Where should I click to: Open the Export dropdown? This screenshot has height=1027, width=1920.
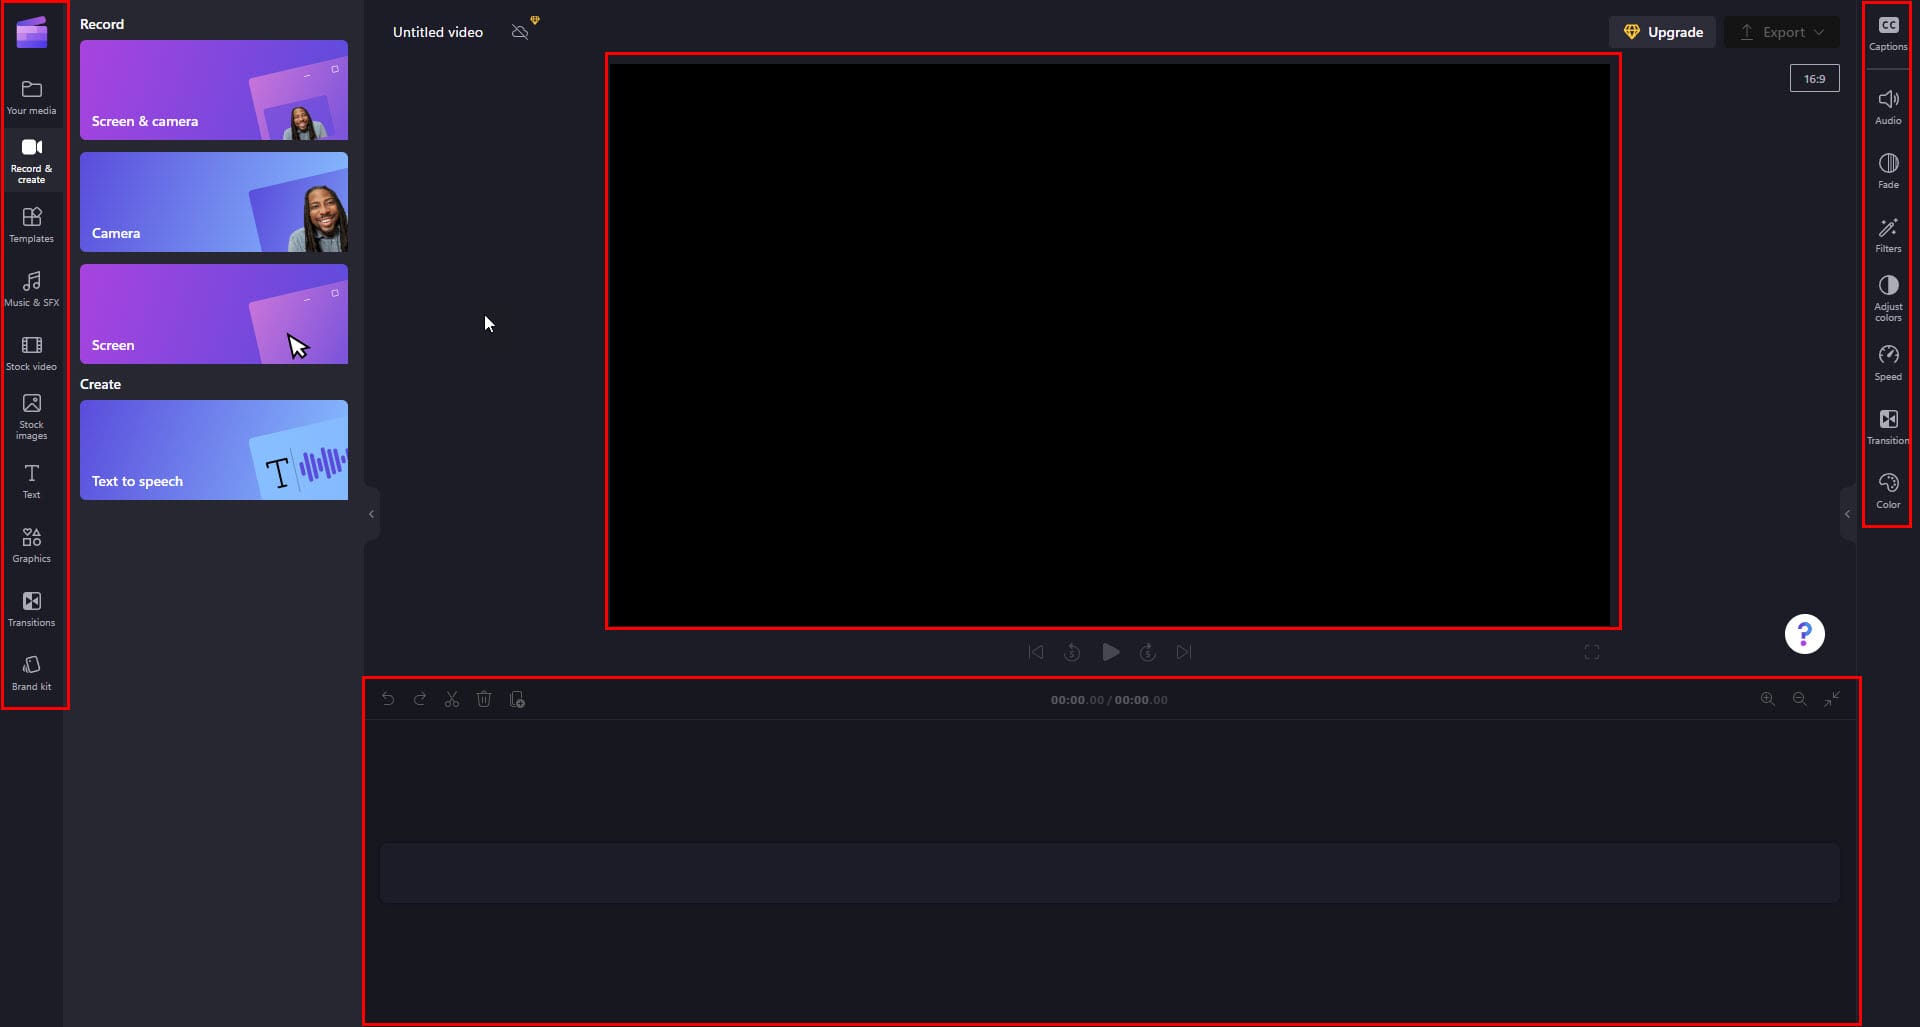pyautogui.click(x=1782, y=32)
